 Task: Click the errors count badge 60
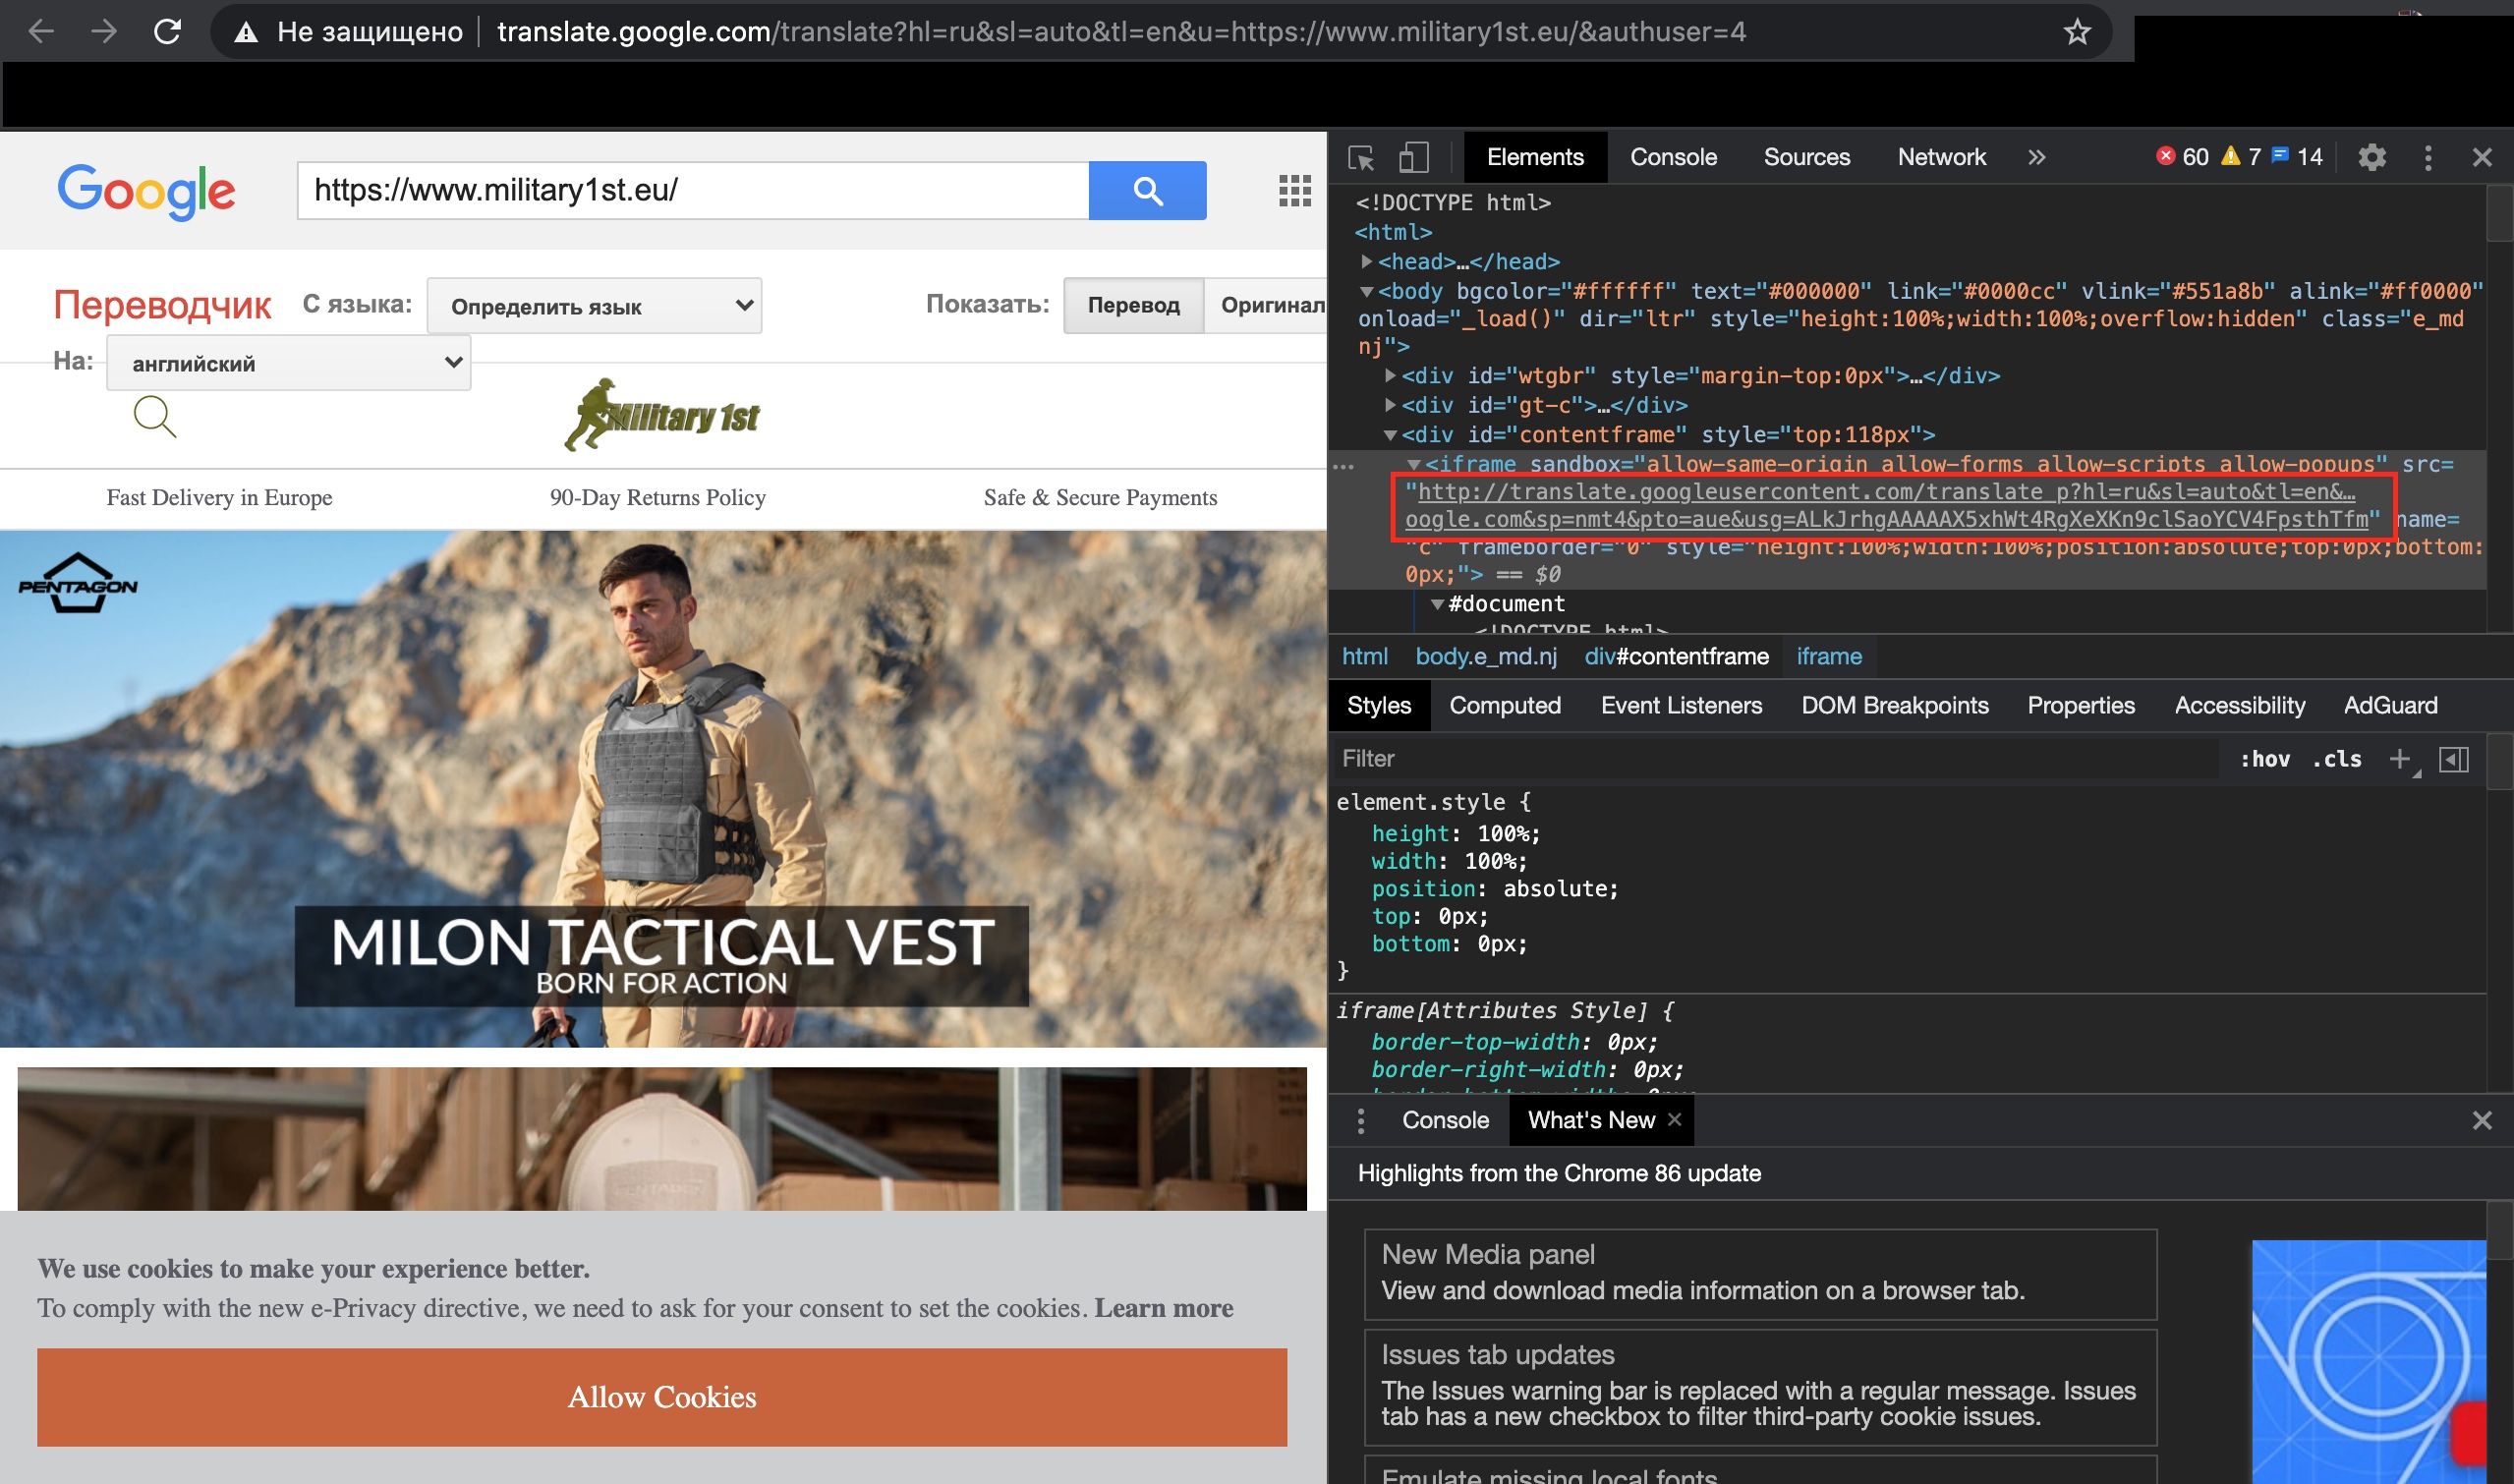(x=2182, y=156)
